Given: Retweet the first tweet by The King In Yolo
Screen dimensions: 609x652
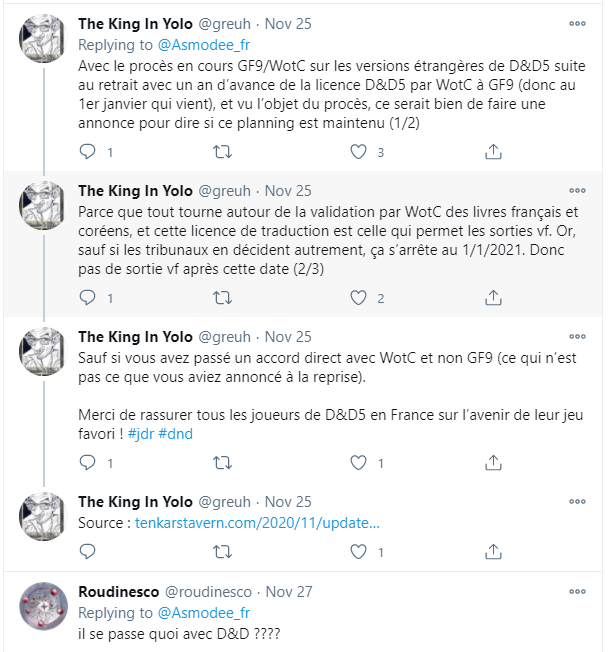Looking at the screenshot, I should [224, 152].
